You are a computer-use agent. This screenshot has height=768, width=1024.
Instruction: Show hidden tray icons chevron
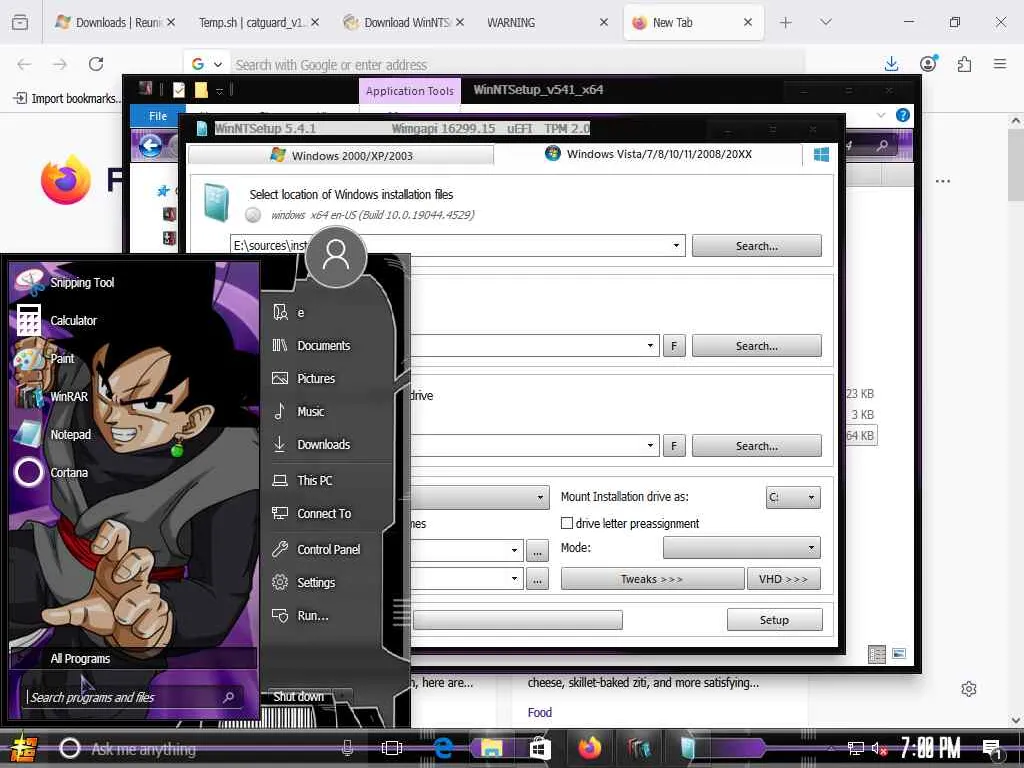coord(831,748)
